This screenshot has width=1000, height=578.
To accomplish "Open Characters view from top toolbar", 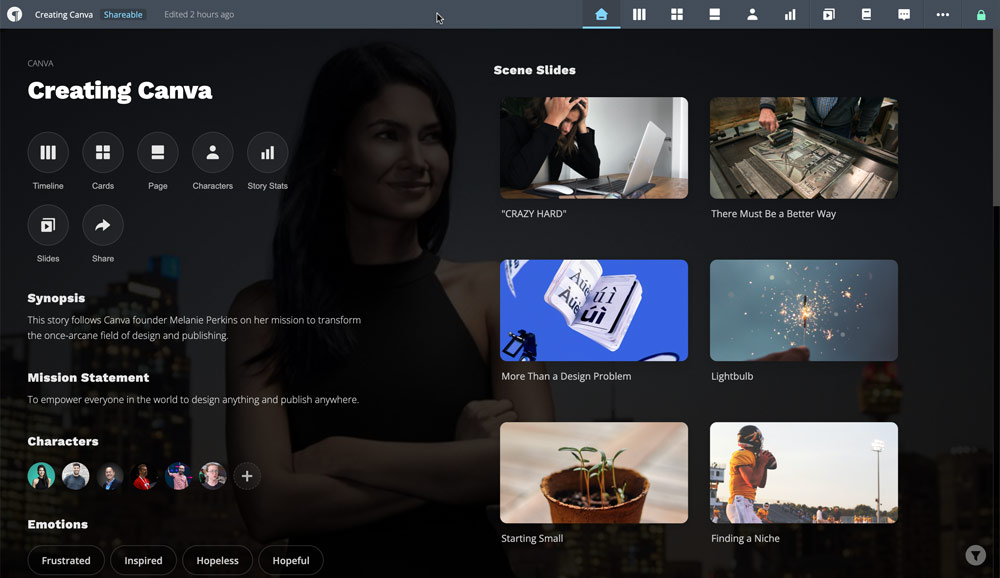I will (753, 14).
